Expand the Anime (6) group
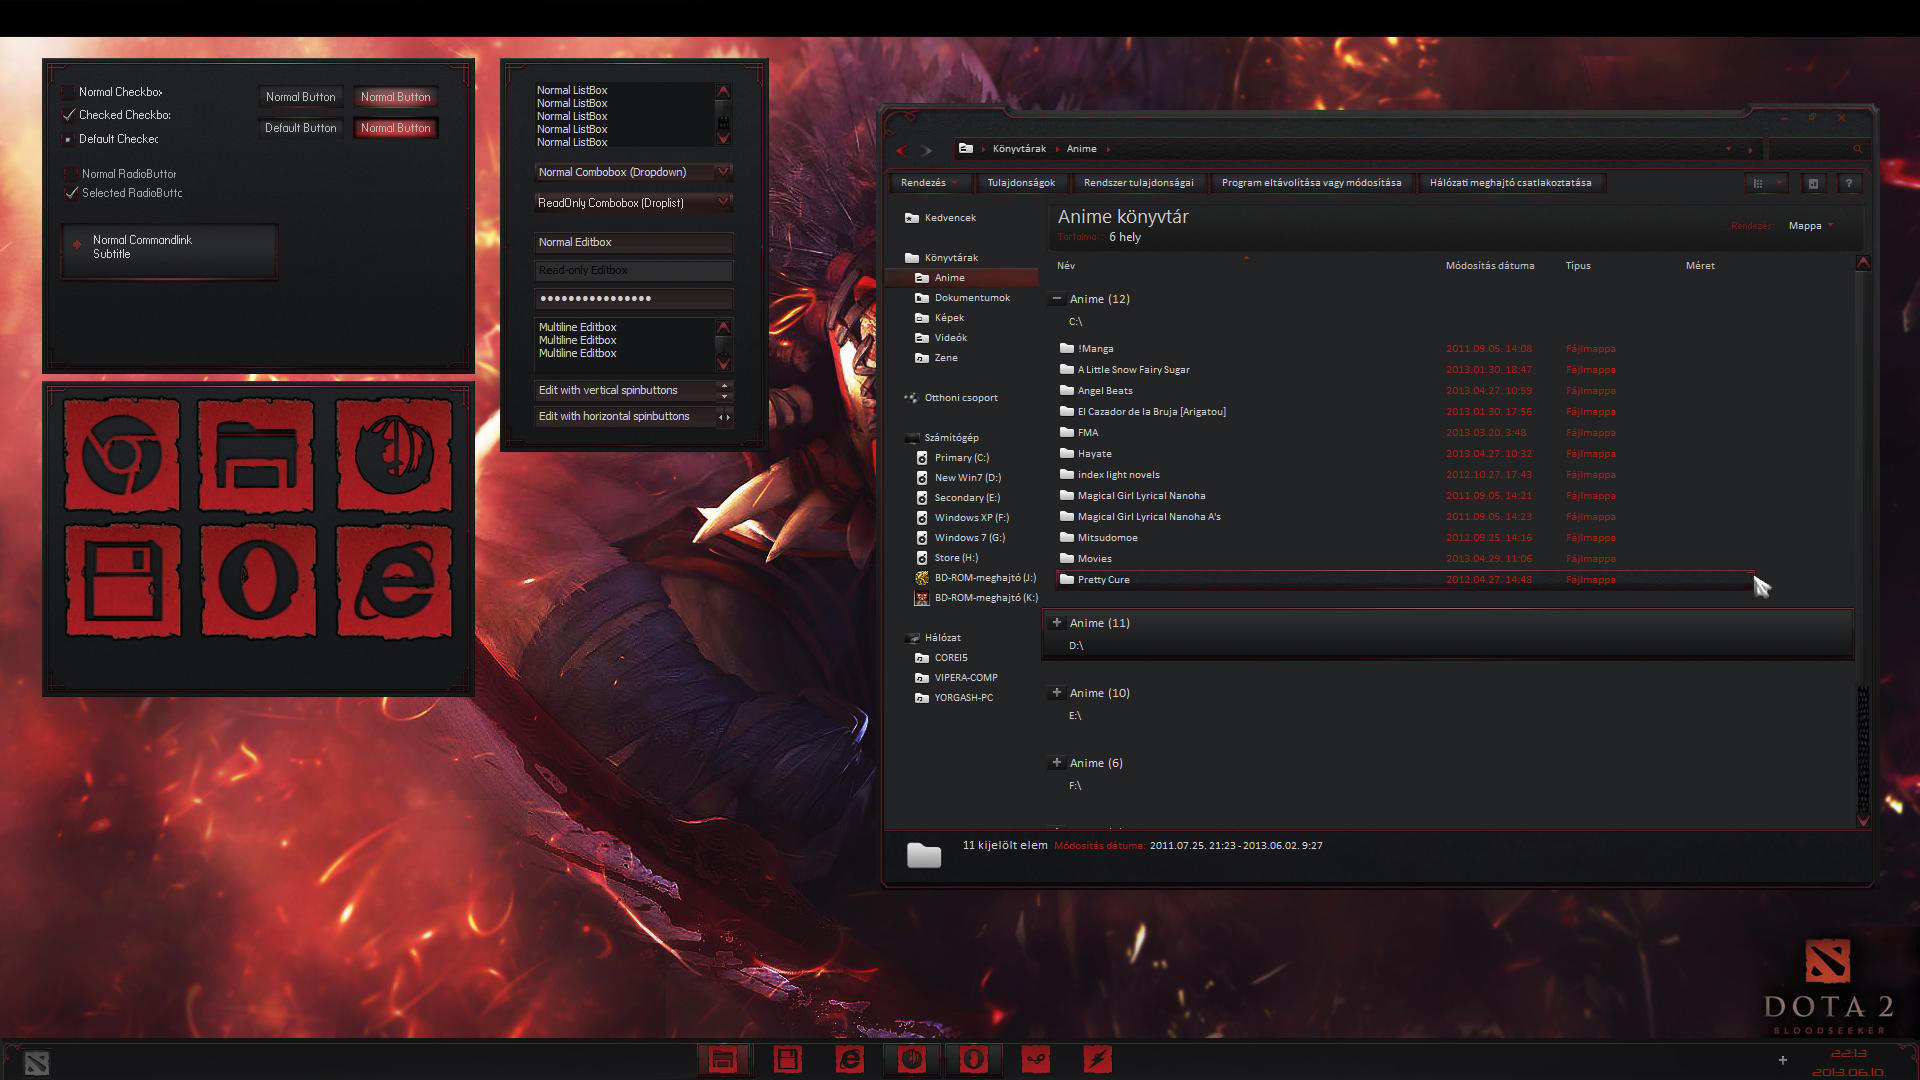Screen dimensions: 1920x1080 click(x=1056, y=762)
